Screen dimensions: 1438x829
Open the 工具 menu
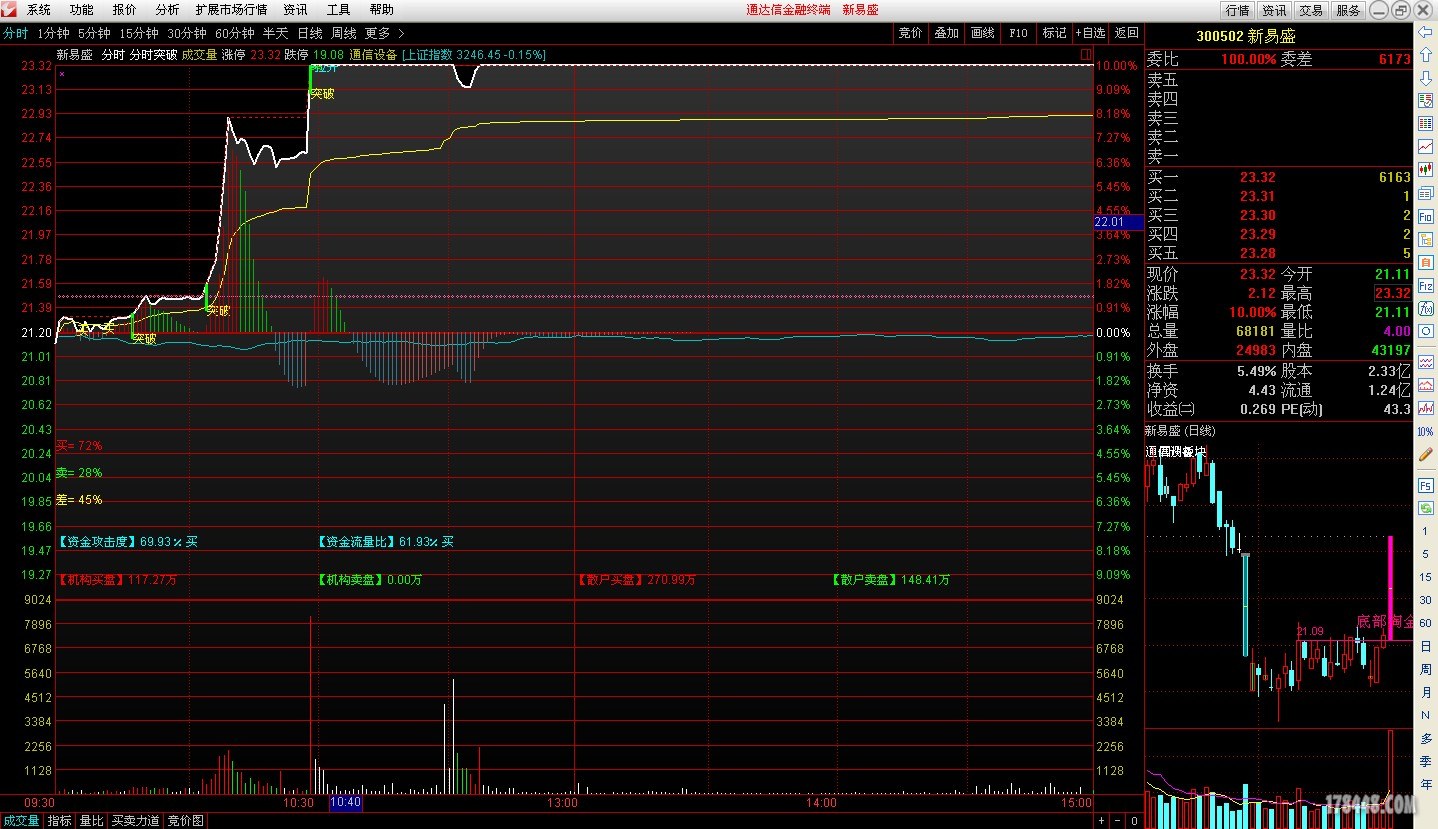(339, 10)
